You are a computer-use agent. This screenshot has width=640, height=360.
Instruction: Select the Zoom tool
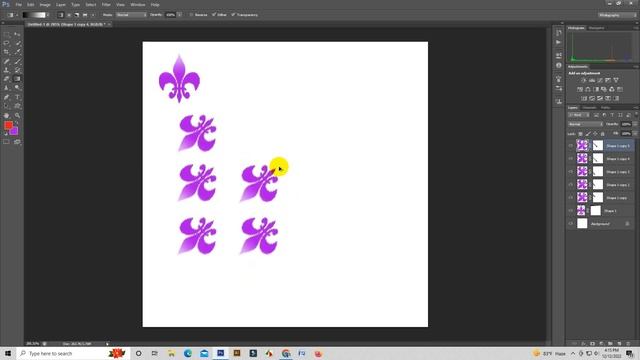click(x=17, y=116)
